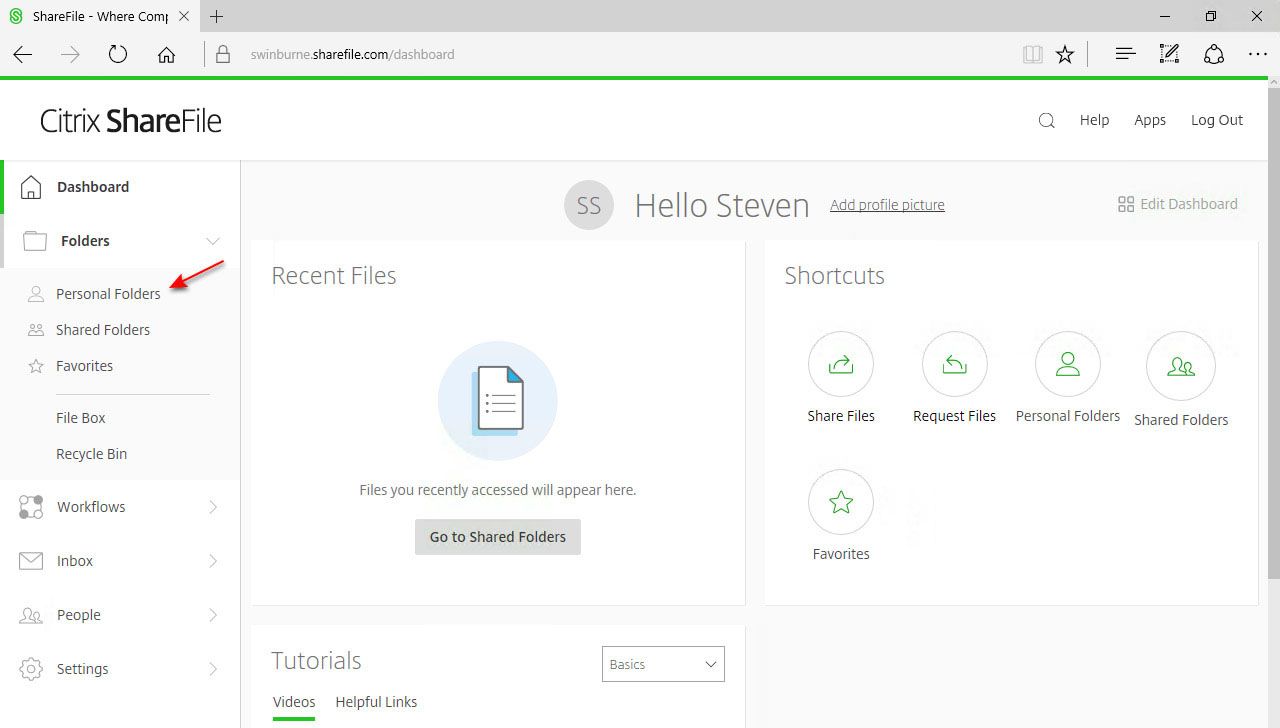Click the Request Files shortcut icon

[x=954, y=365]
